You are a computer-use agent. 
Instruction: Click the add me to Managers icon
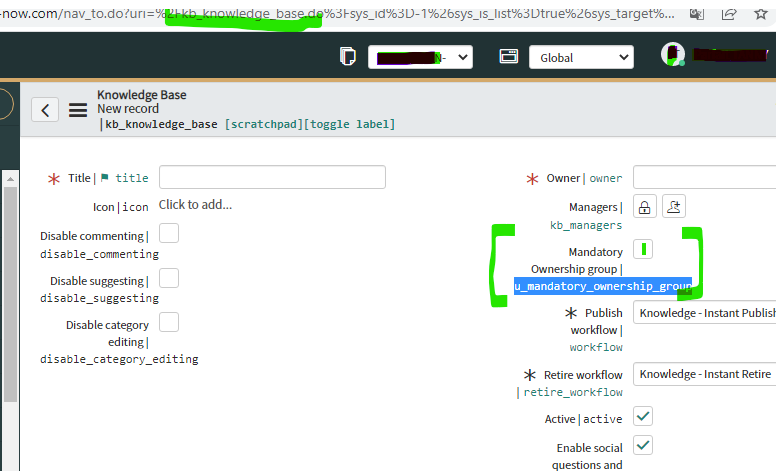(x=674, y=207)
